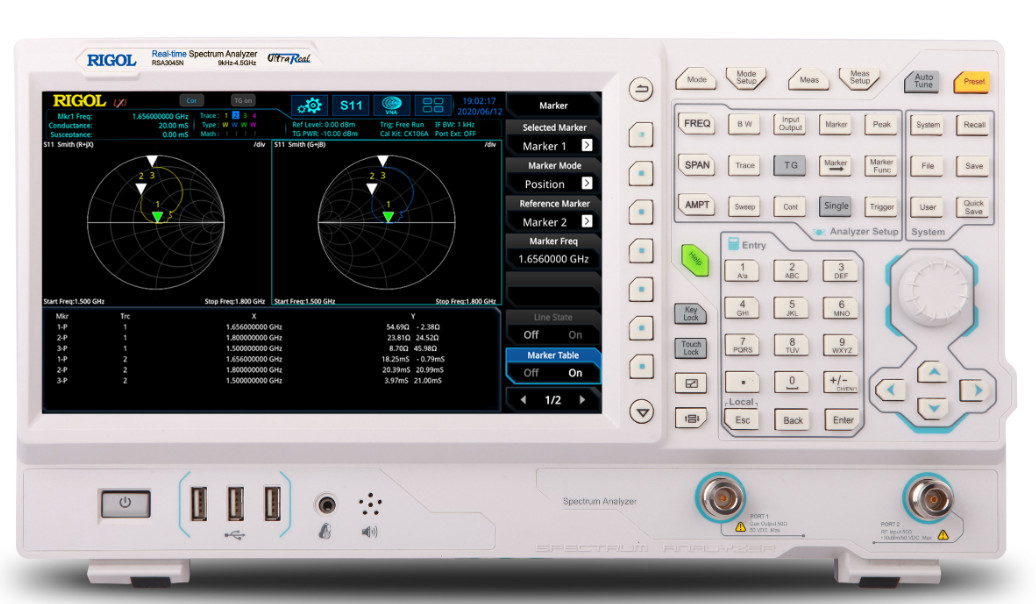
Task: Hit the green Help key
Action: coord(694,260)
